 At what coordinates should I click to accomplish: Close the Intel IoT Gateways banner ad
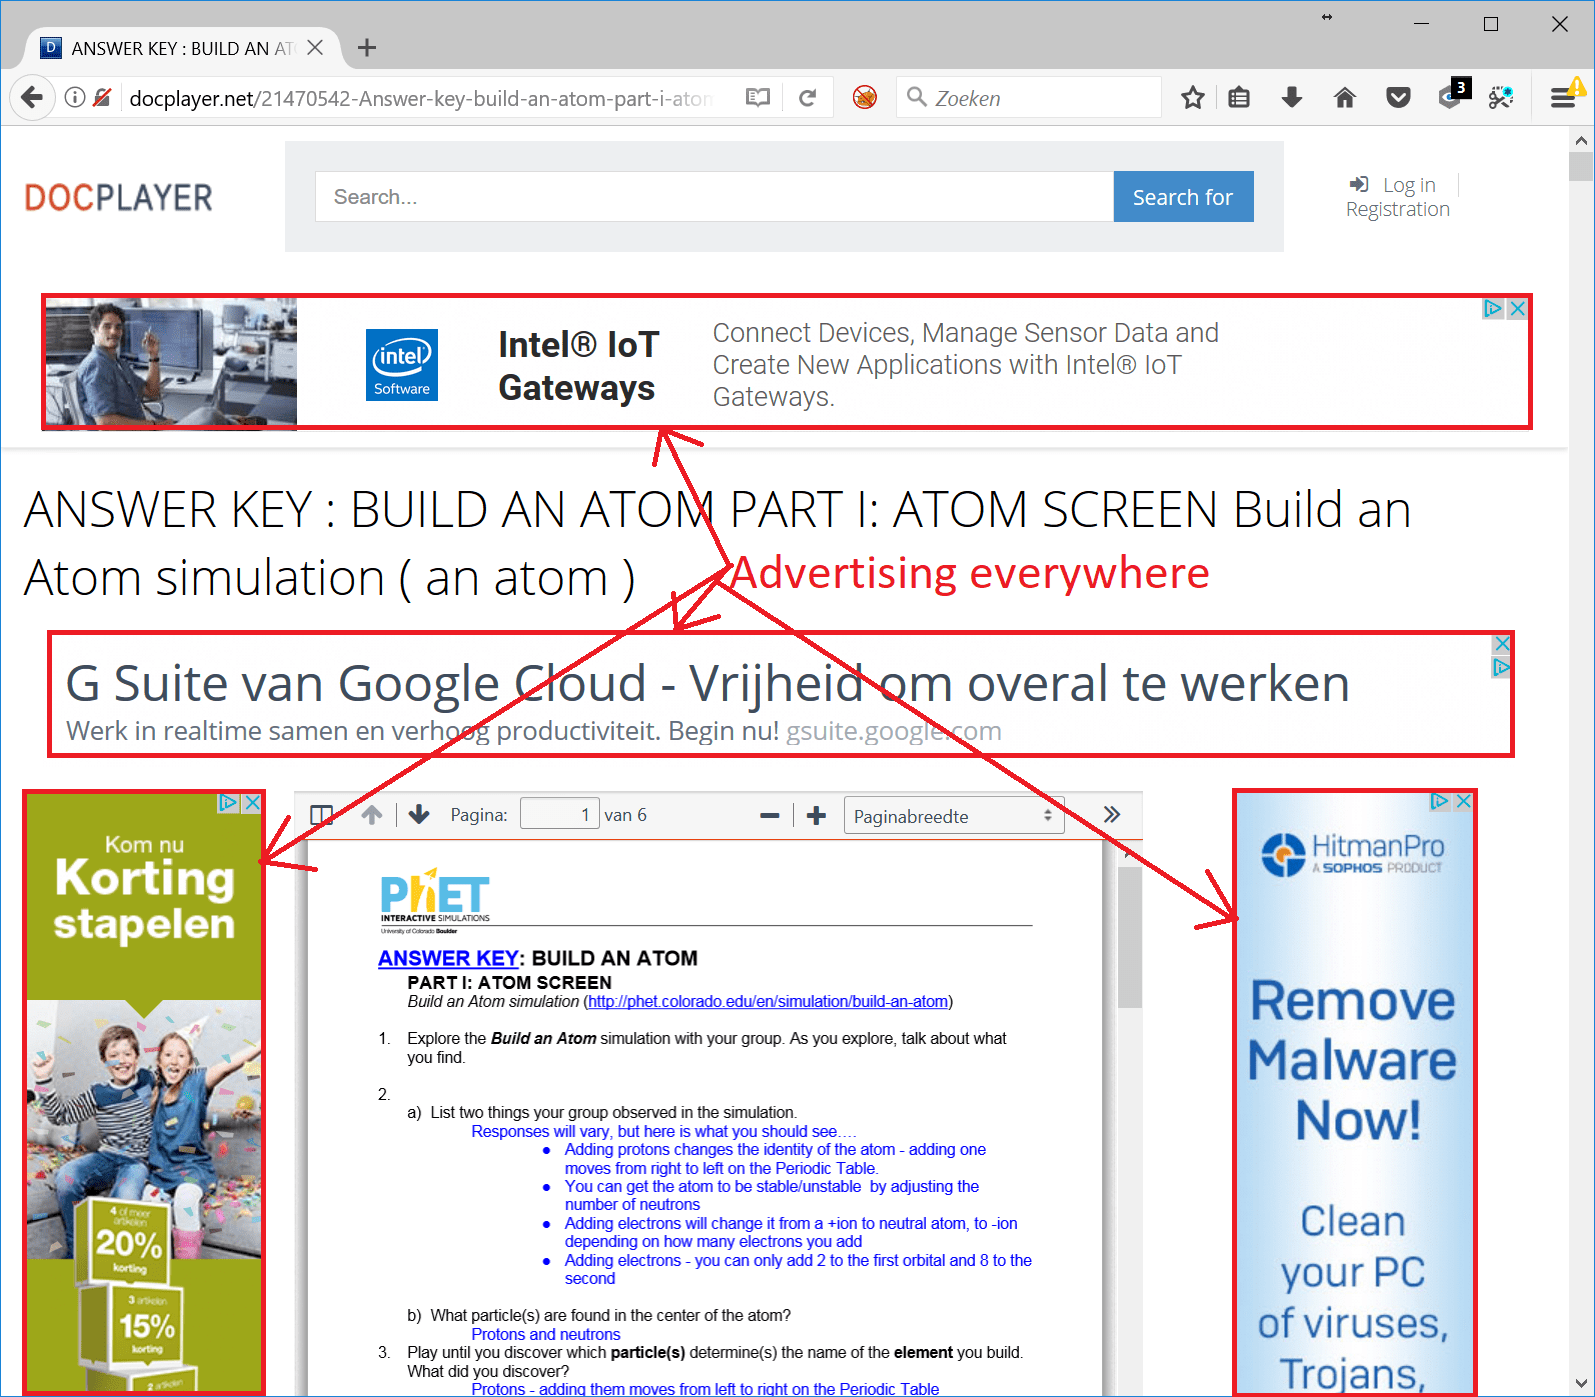(1517, 309)
